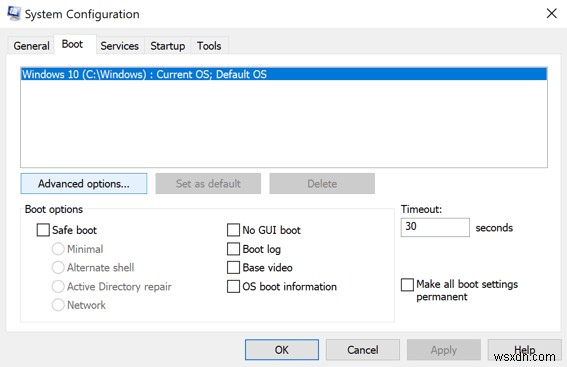Screen dimensions: 567x367
Task: Check Make all boot settings permanent
Action: coord(408,285)
